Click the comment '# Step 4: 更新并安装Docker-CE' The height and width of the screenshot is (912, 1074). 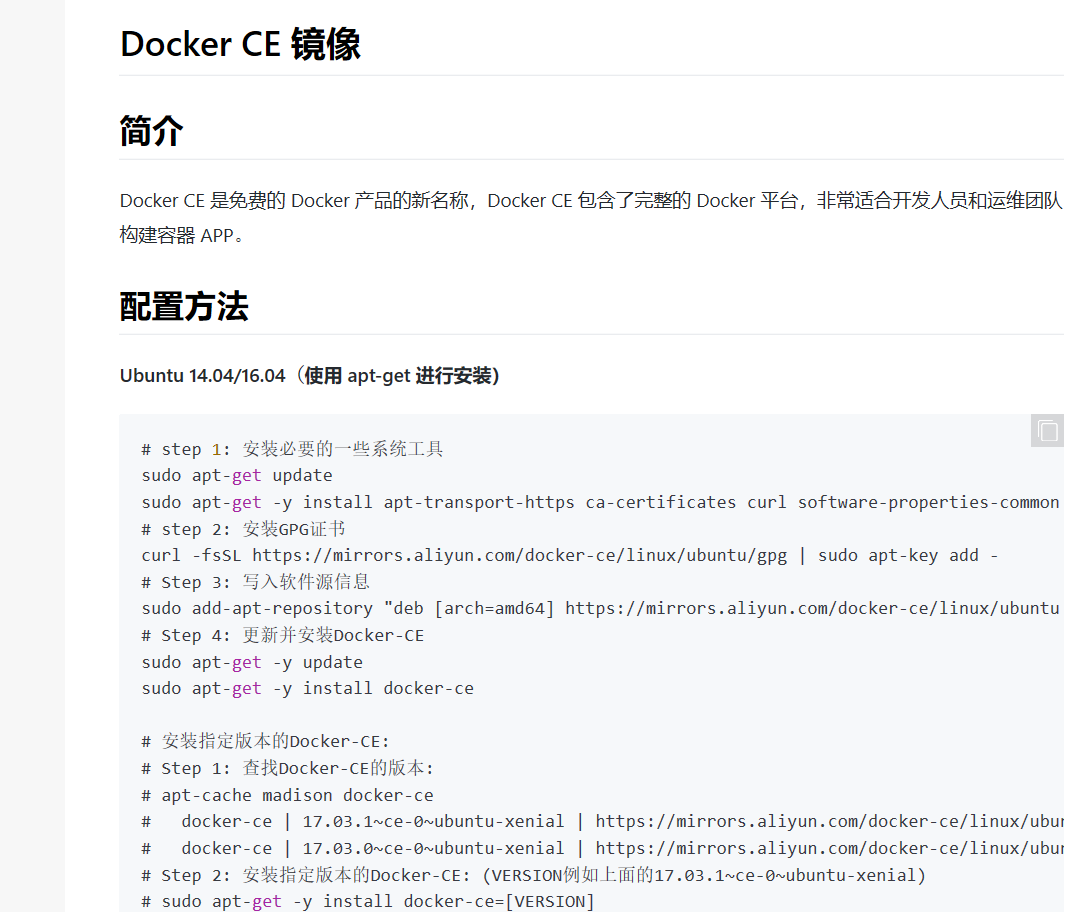click(x=282, y=635)
